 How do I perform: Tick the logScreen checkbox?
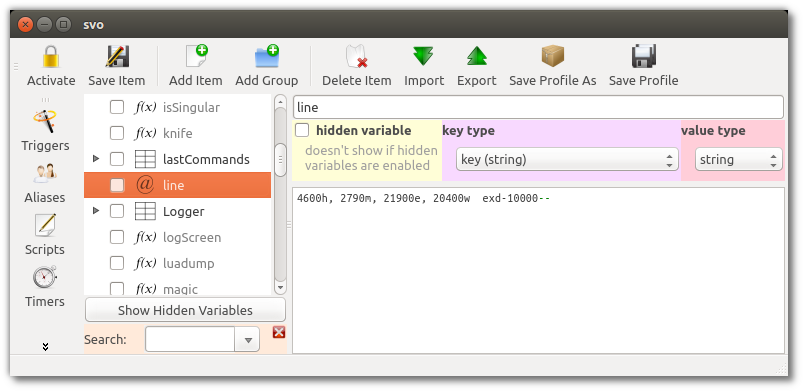tap(117, 237)
